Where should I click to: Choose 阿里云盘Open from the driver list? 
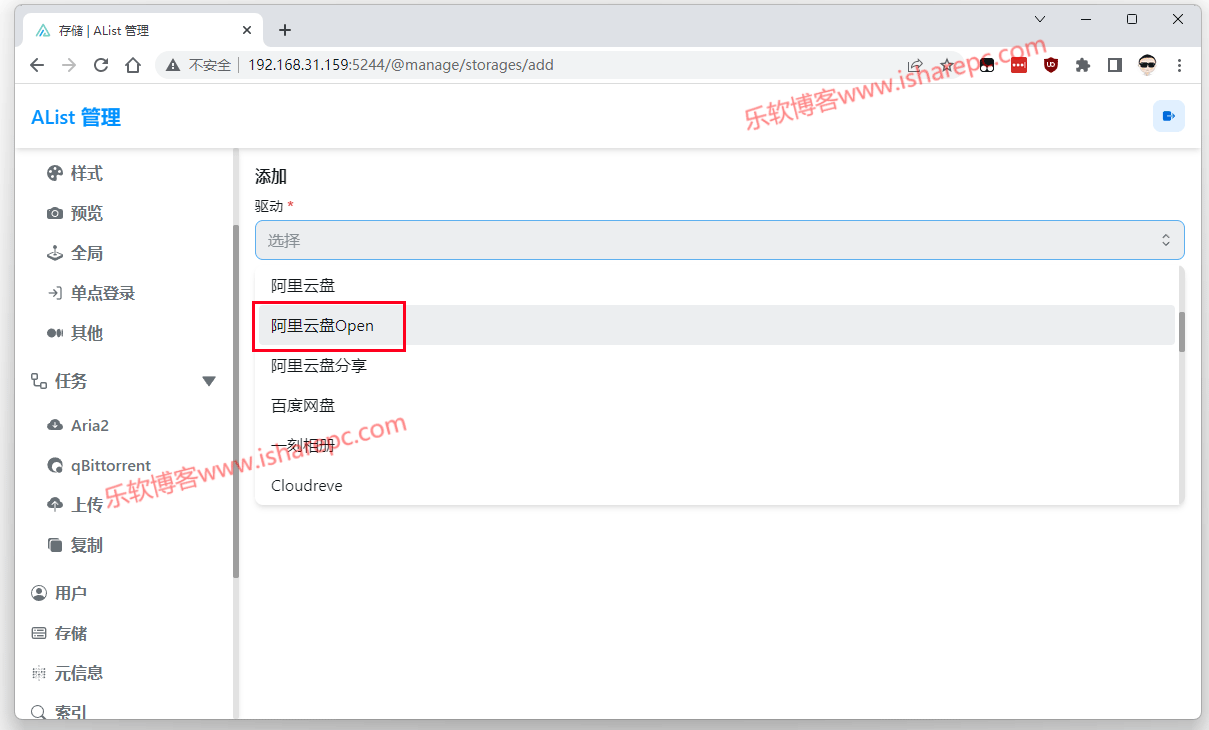715,326
